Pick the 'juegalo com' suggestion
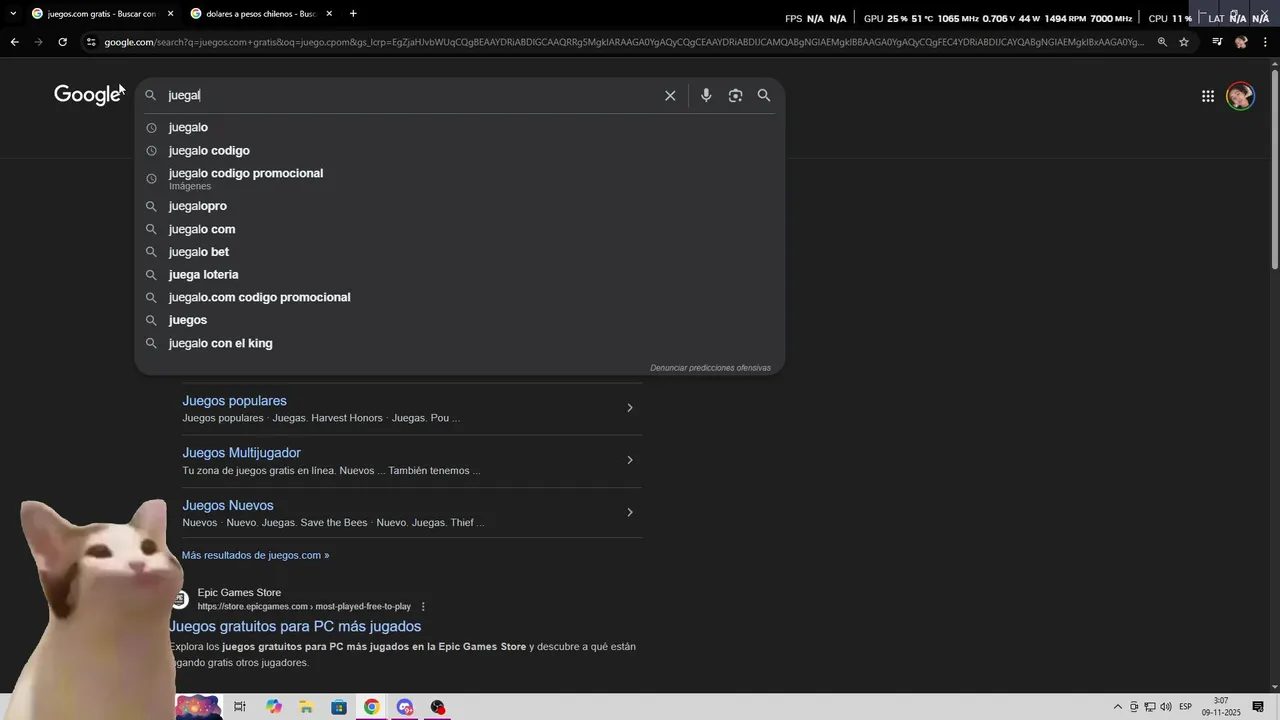 click(202, 229)
